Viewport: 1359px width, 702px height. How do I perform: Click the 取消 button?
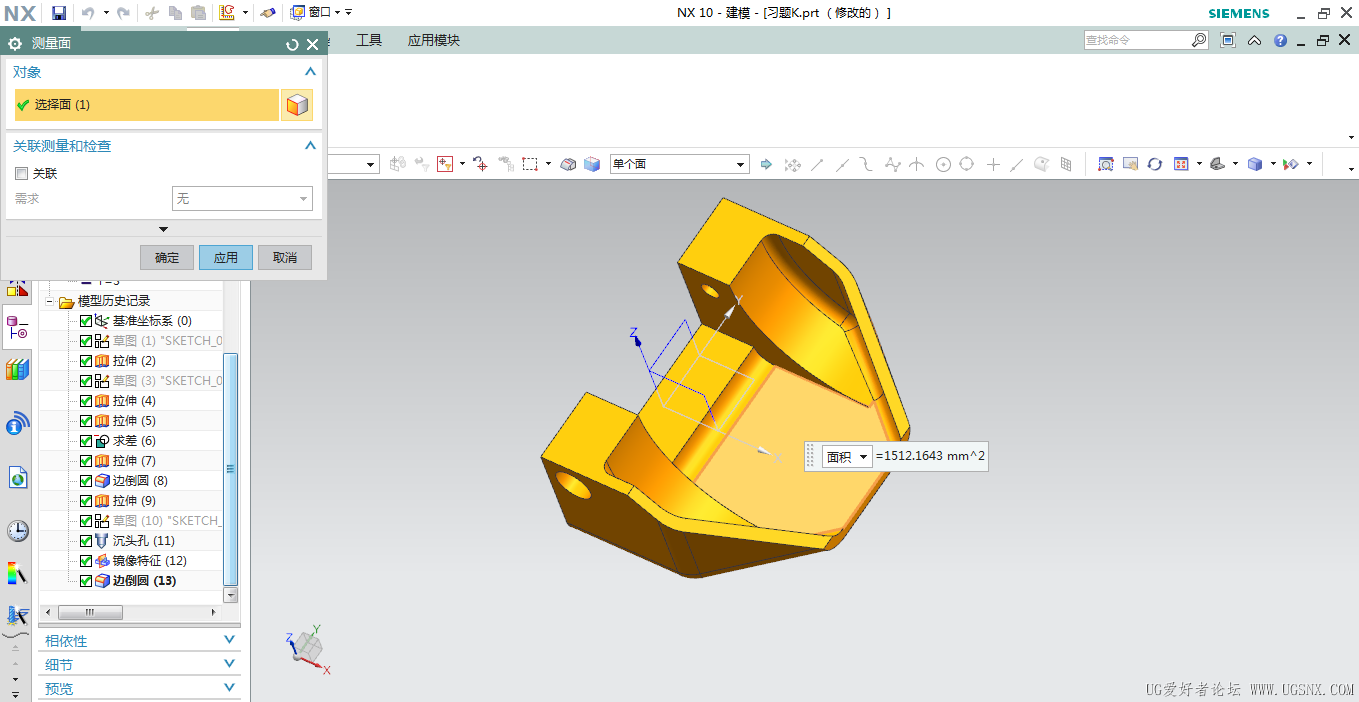point(285,258)
